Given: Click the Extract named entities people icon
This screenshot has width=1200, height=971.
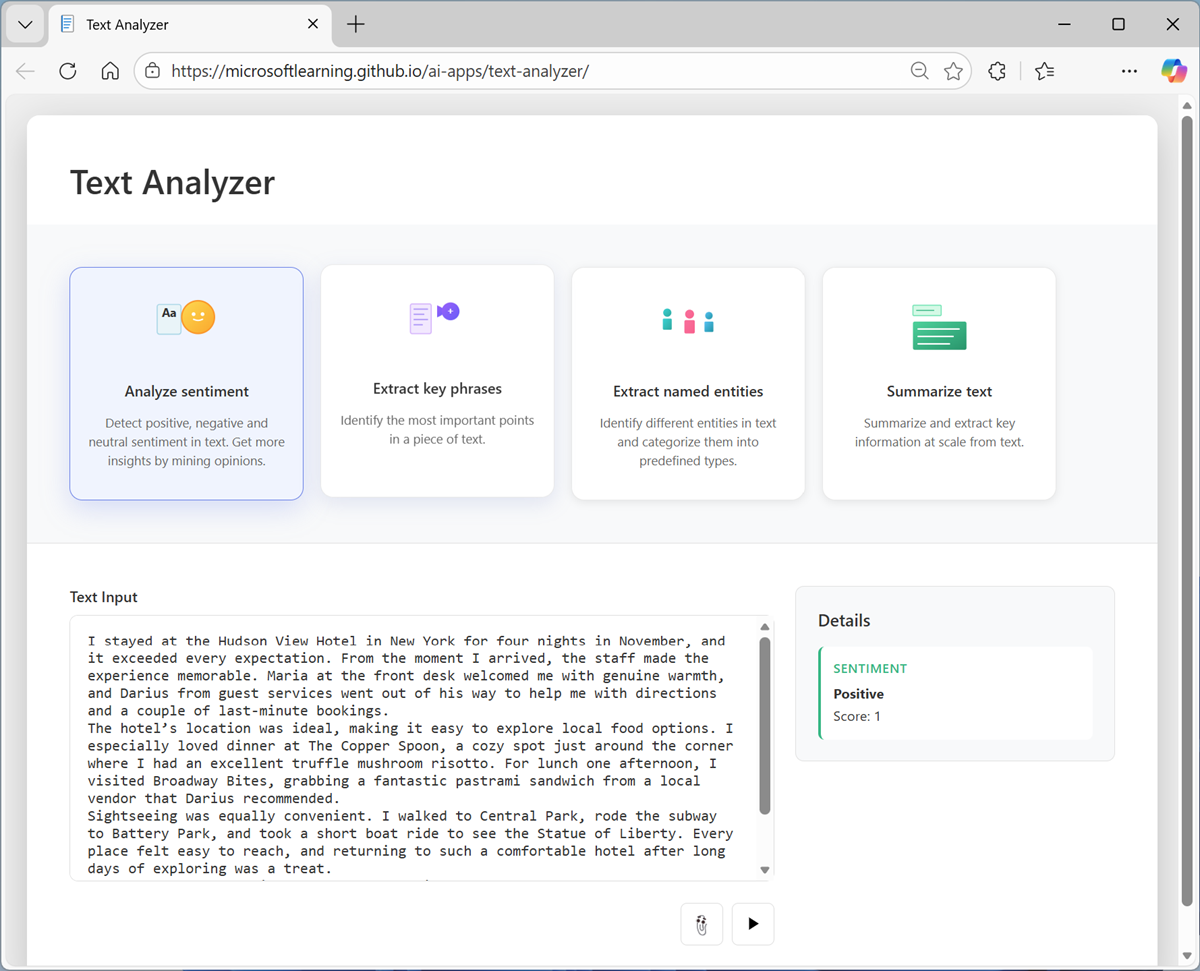Looking at the screenshot, I should click(687, 320).
